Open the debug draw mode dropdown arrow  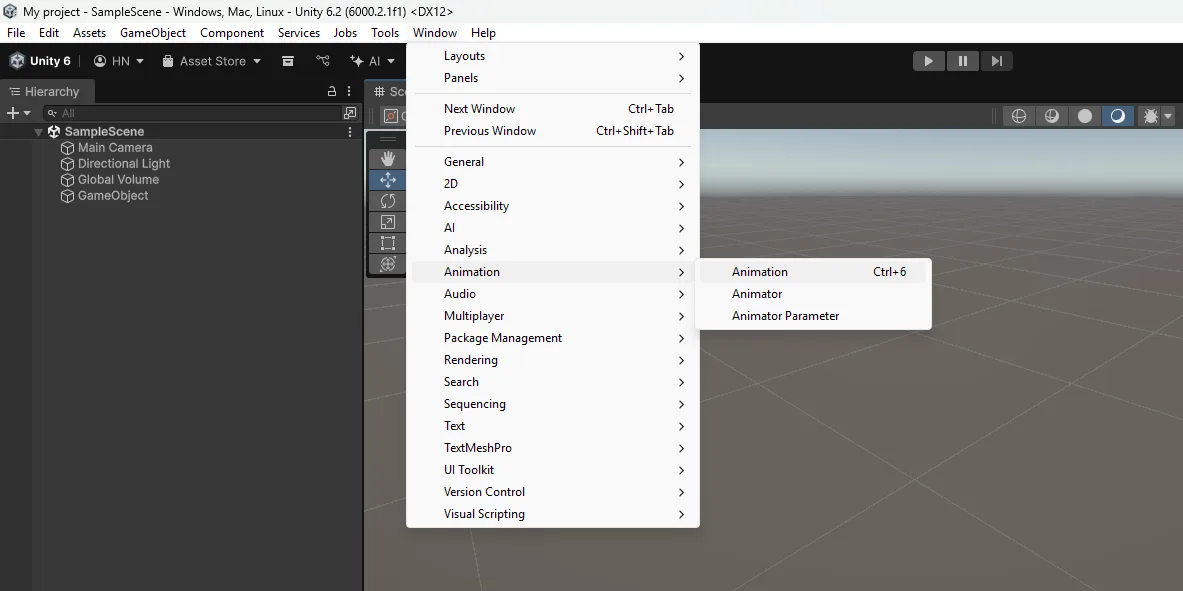point(1167,116)
